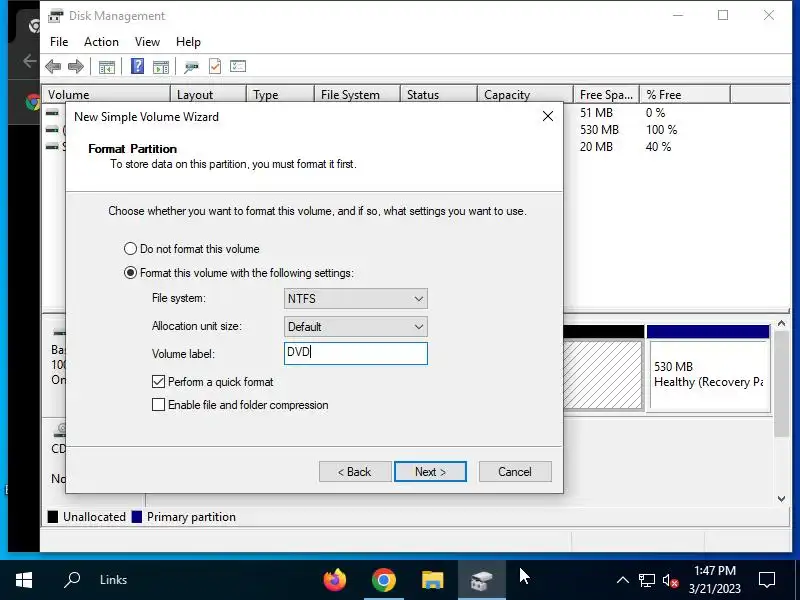Click the scroll up arrow in disk pane

[781, 323]
